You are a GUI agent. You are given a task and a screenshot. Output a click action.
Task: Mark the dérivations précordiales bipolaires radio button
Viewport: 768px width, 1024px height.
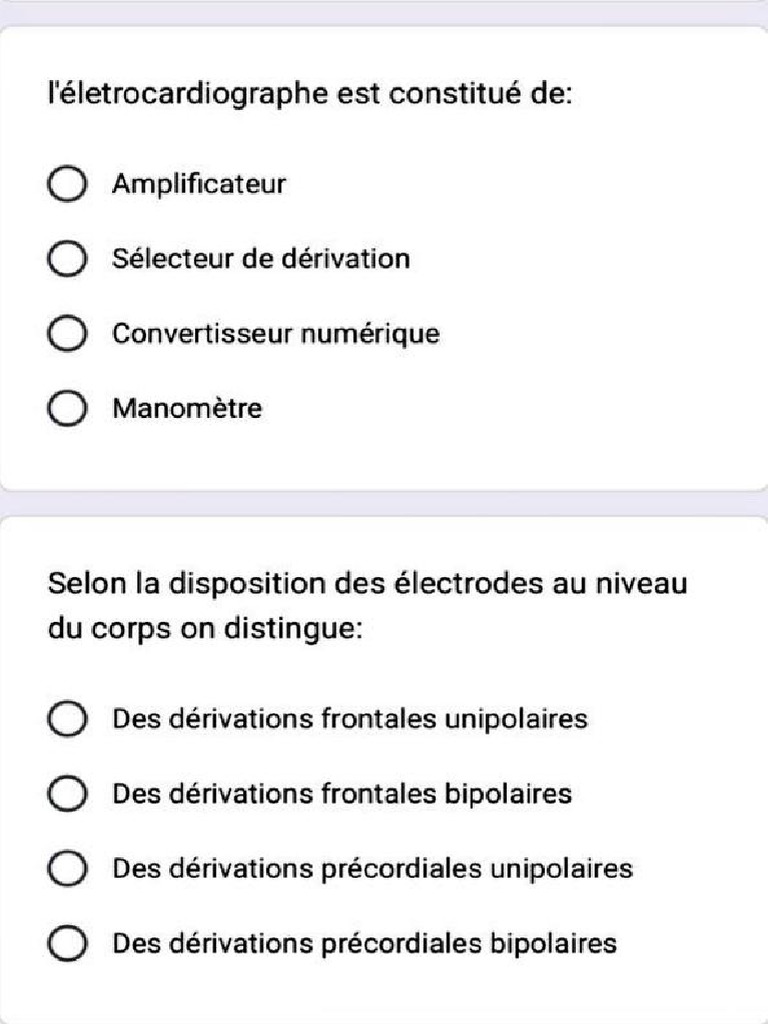(66, 943)
